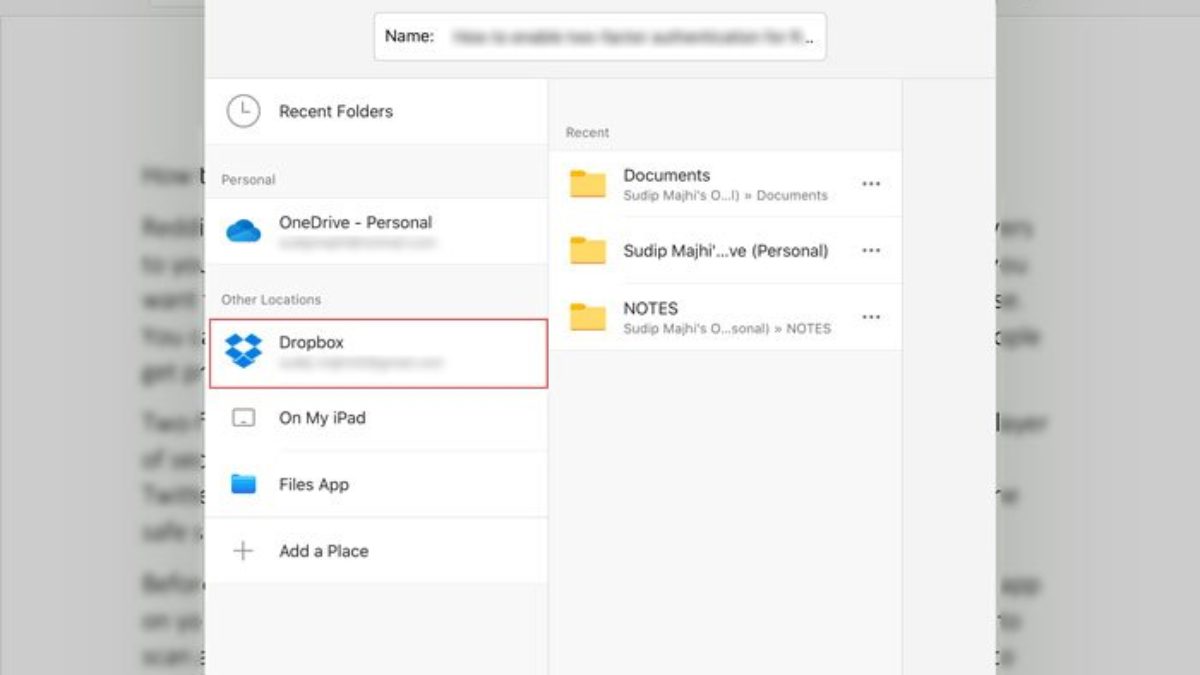
Task: Click the plus icon for Add a Place
Action: coord(243,551)
